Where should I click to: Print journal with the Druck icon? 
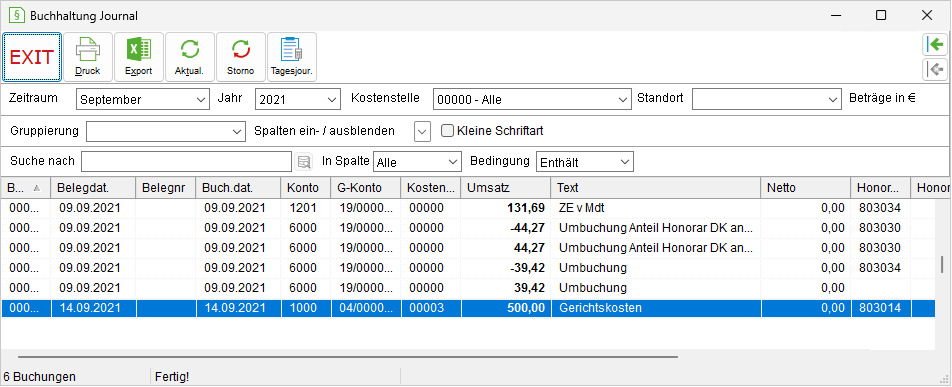tap(88, 57)
